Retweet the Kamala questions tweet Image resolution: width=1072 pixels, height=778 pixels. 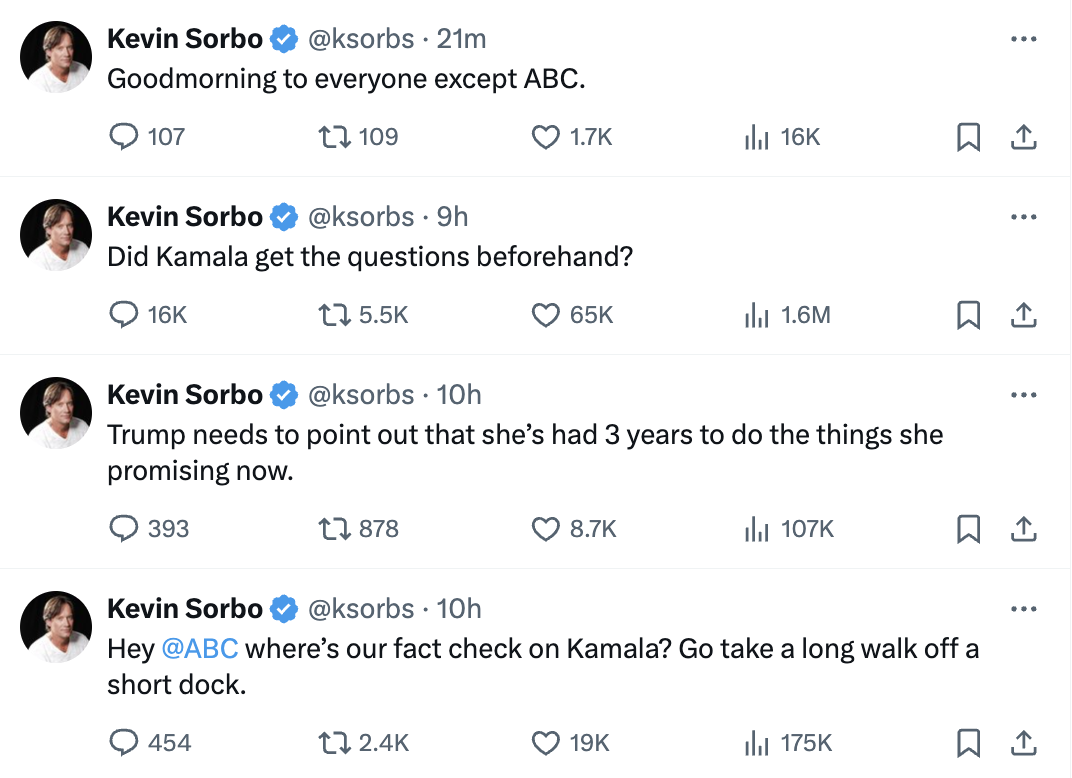(x=333, y=315)
